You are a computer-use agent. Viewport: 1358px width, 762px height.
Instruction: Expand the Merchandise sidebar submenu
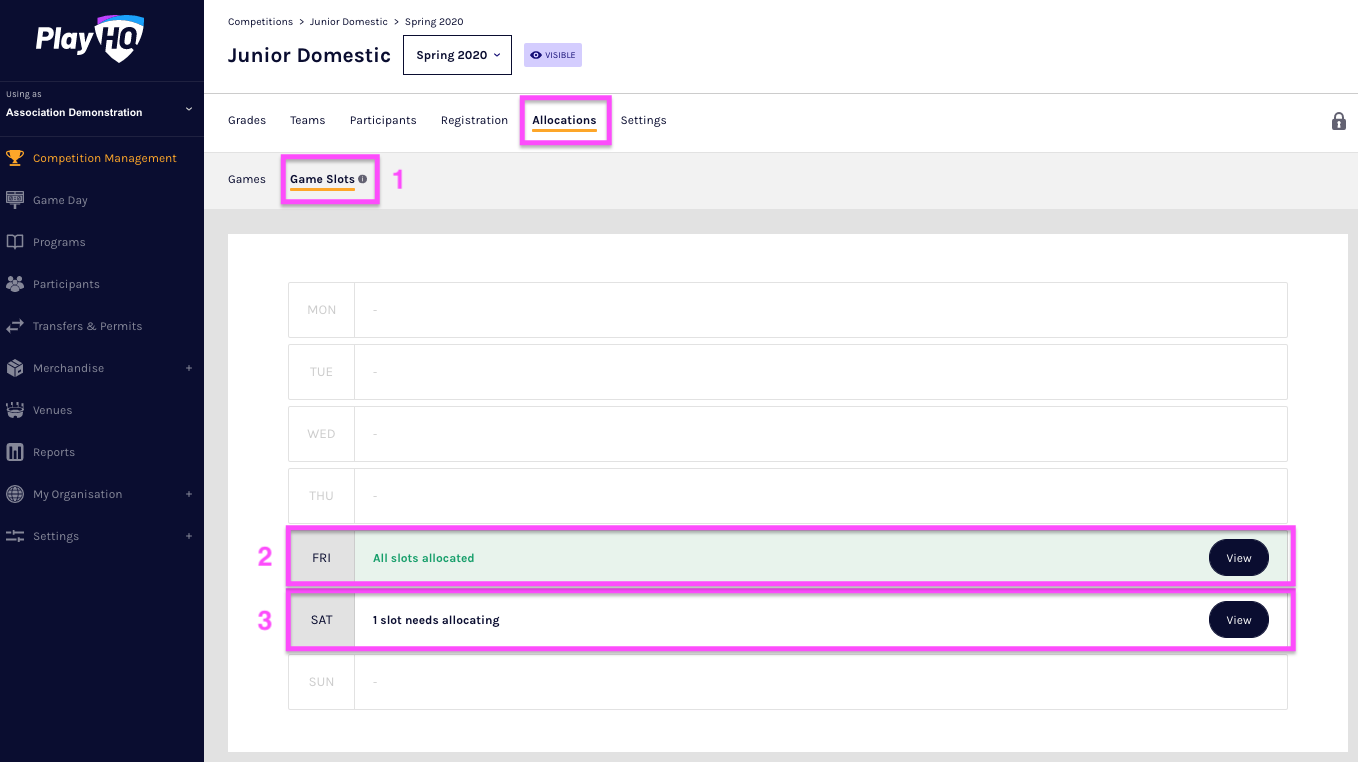(188, 368)
